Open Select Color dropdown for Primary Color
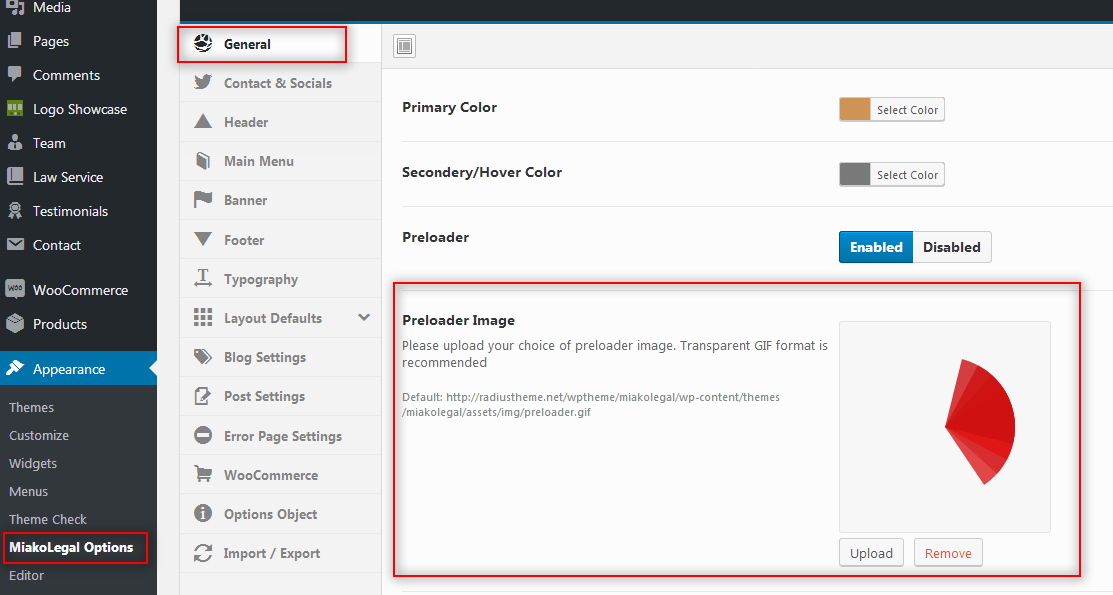 [907, 110]
